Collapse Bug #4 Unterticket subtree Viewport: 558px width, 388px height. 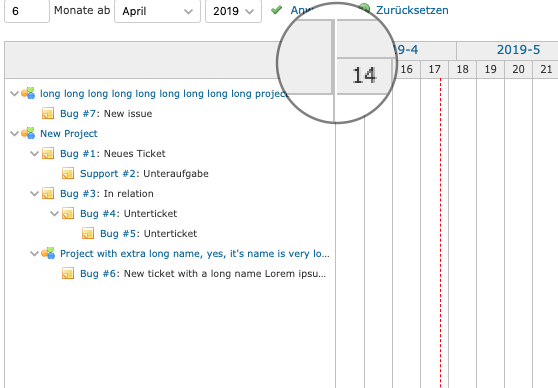[54, 213]
